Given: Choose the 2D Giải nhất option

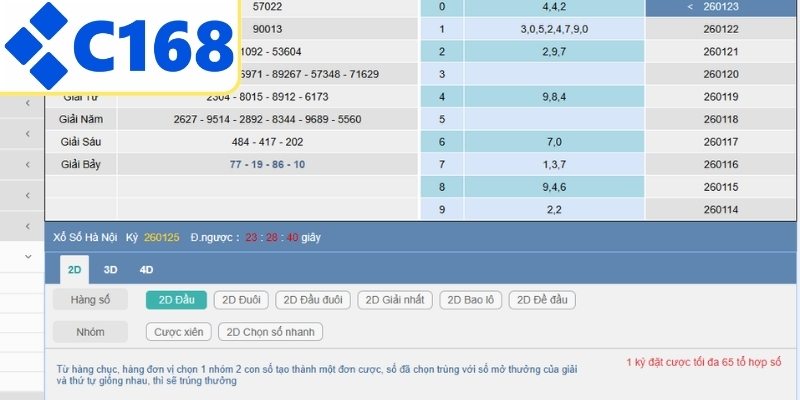Looking at the screenshot, I should [397, 299].
